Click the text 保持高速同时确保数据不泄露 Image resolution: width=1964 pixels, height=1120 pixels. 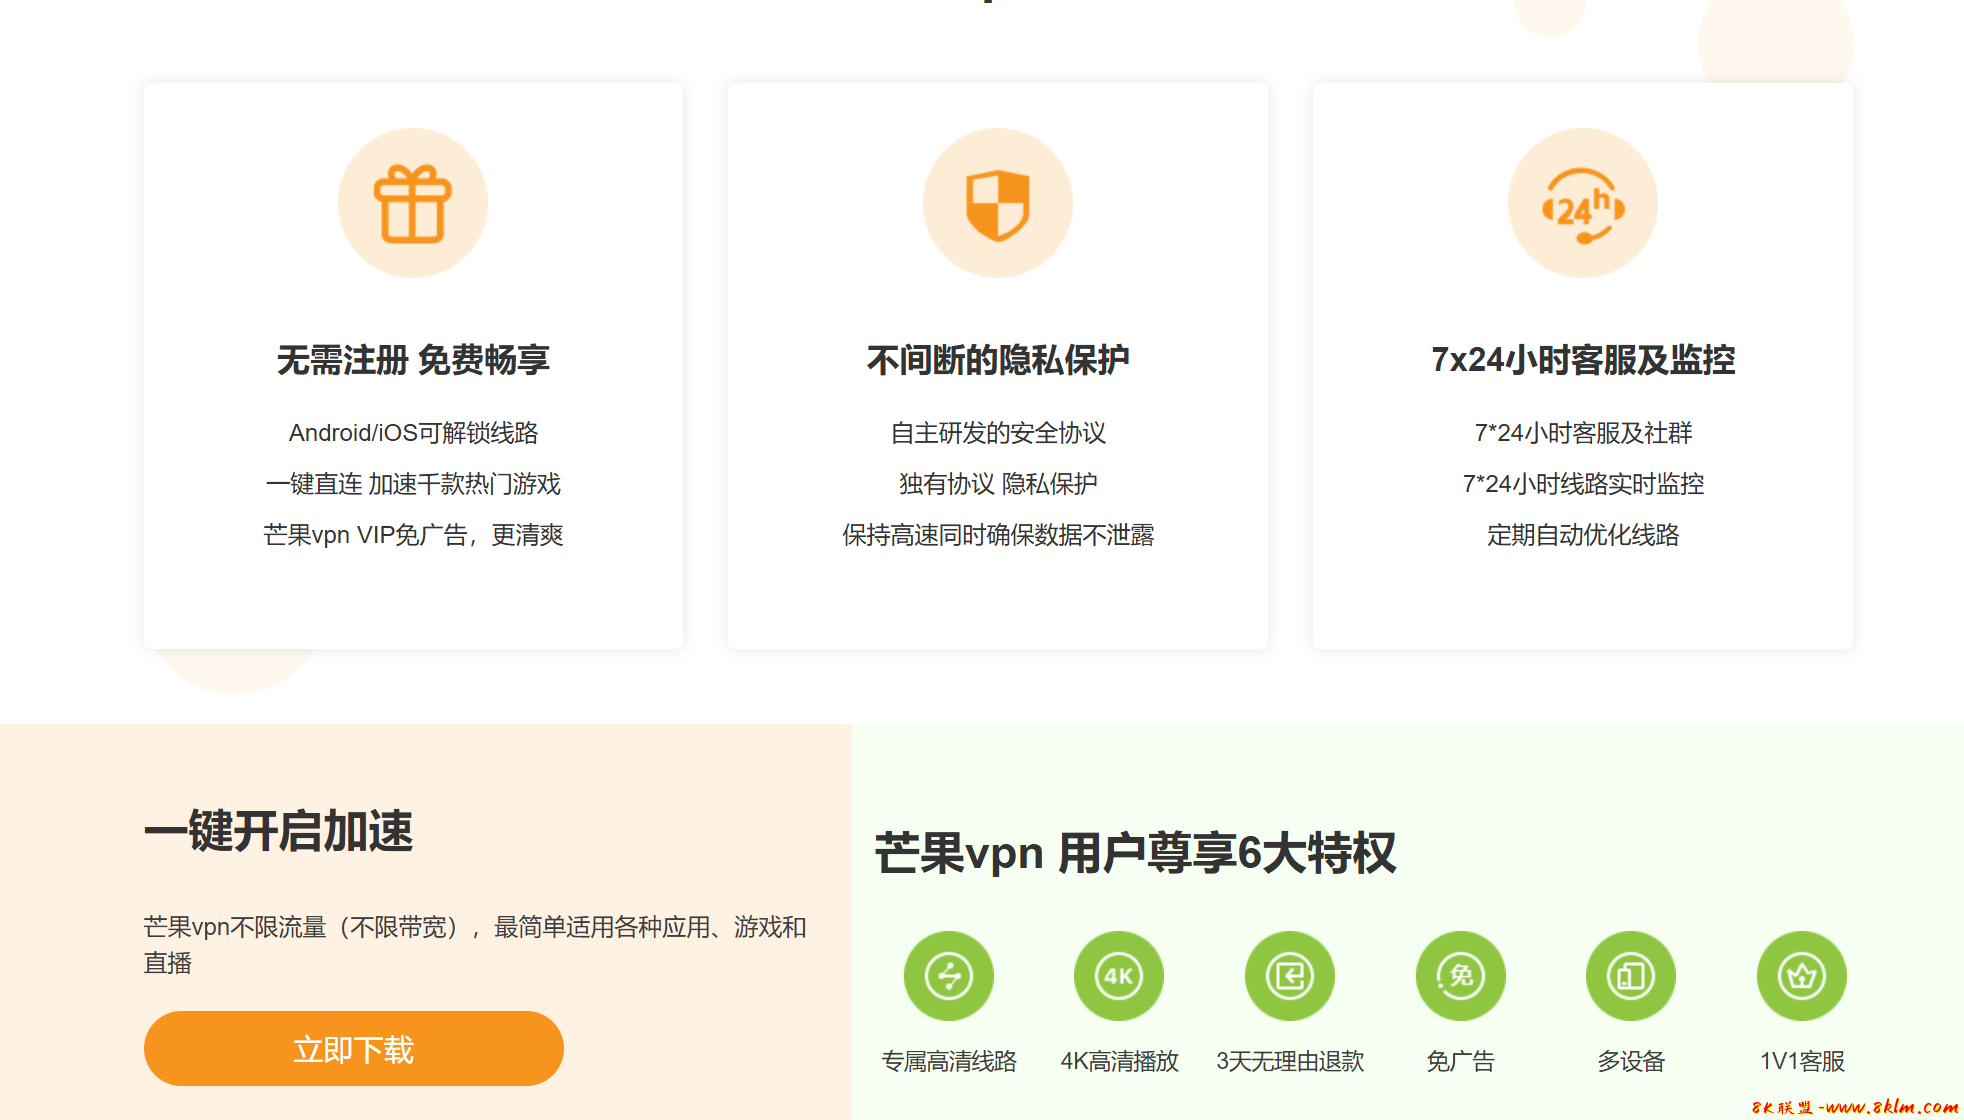pyautogui.click(x=998, y=535)
